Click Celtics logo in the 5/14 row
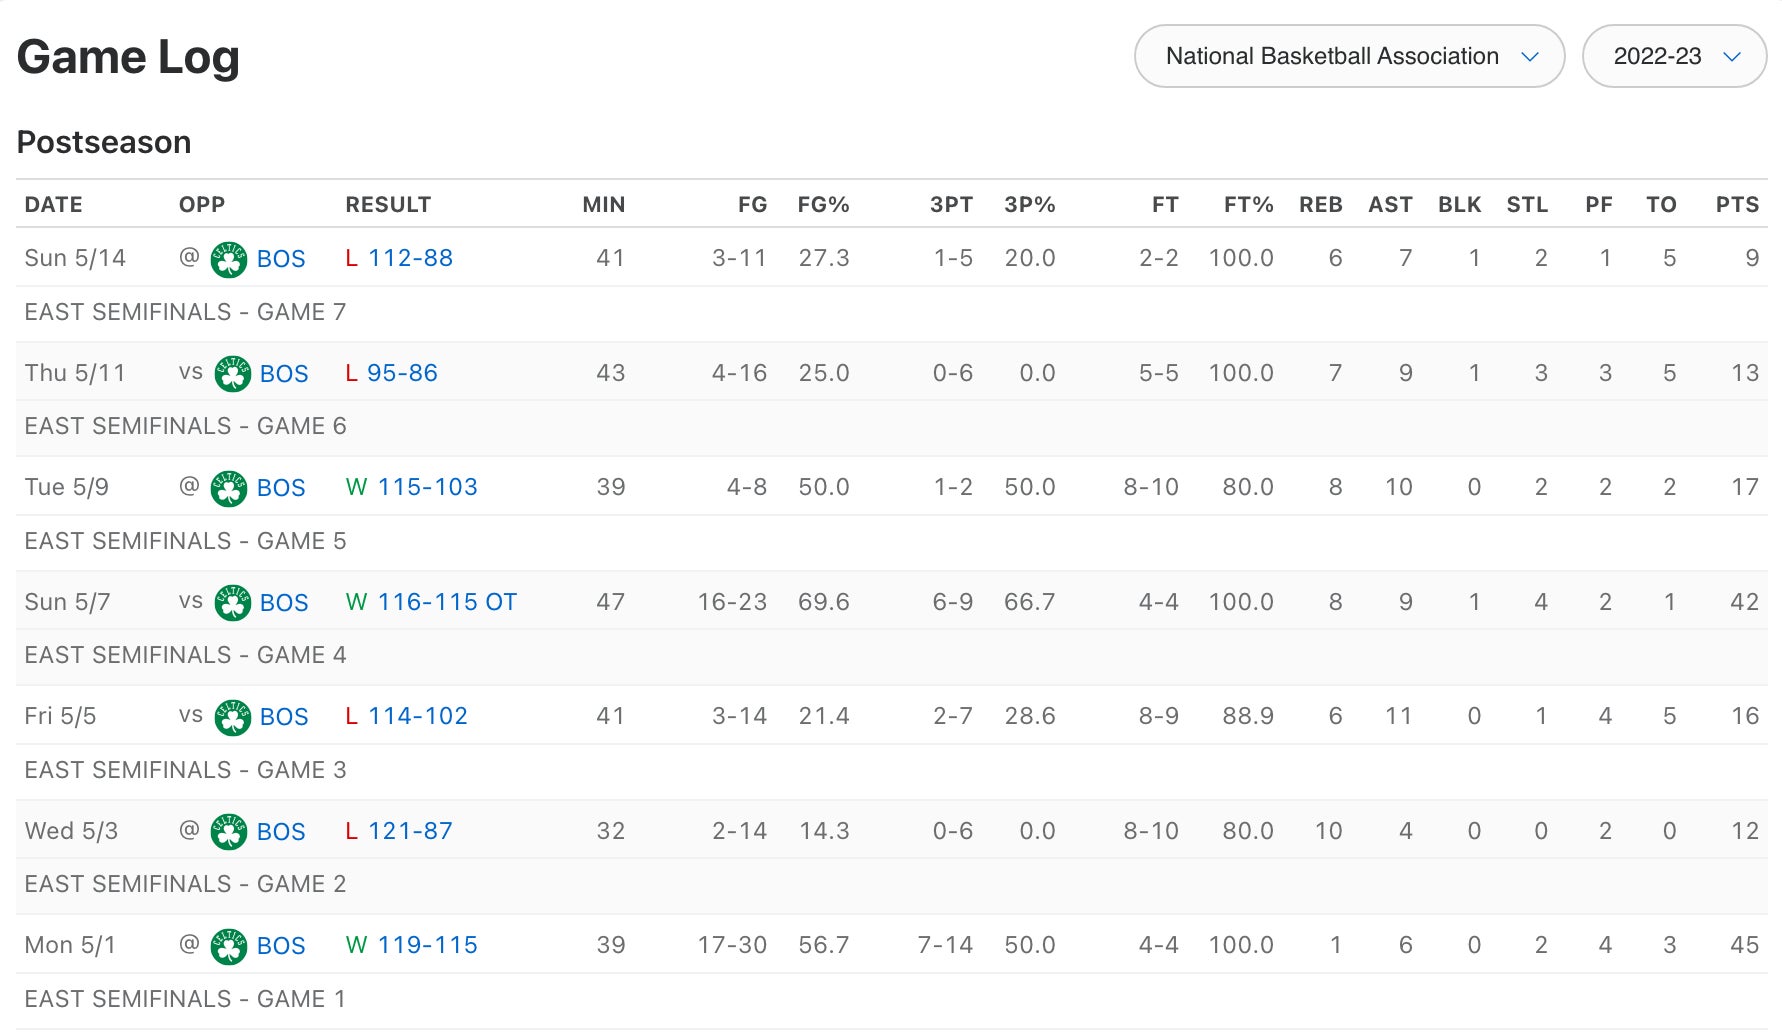 [229, 259]
